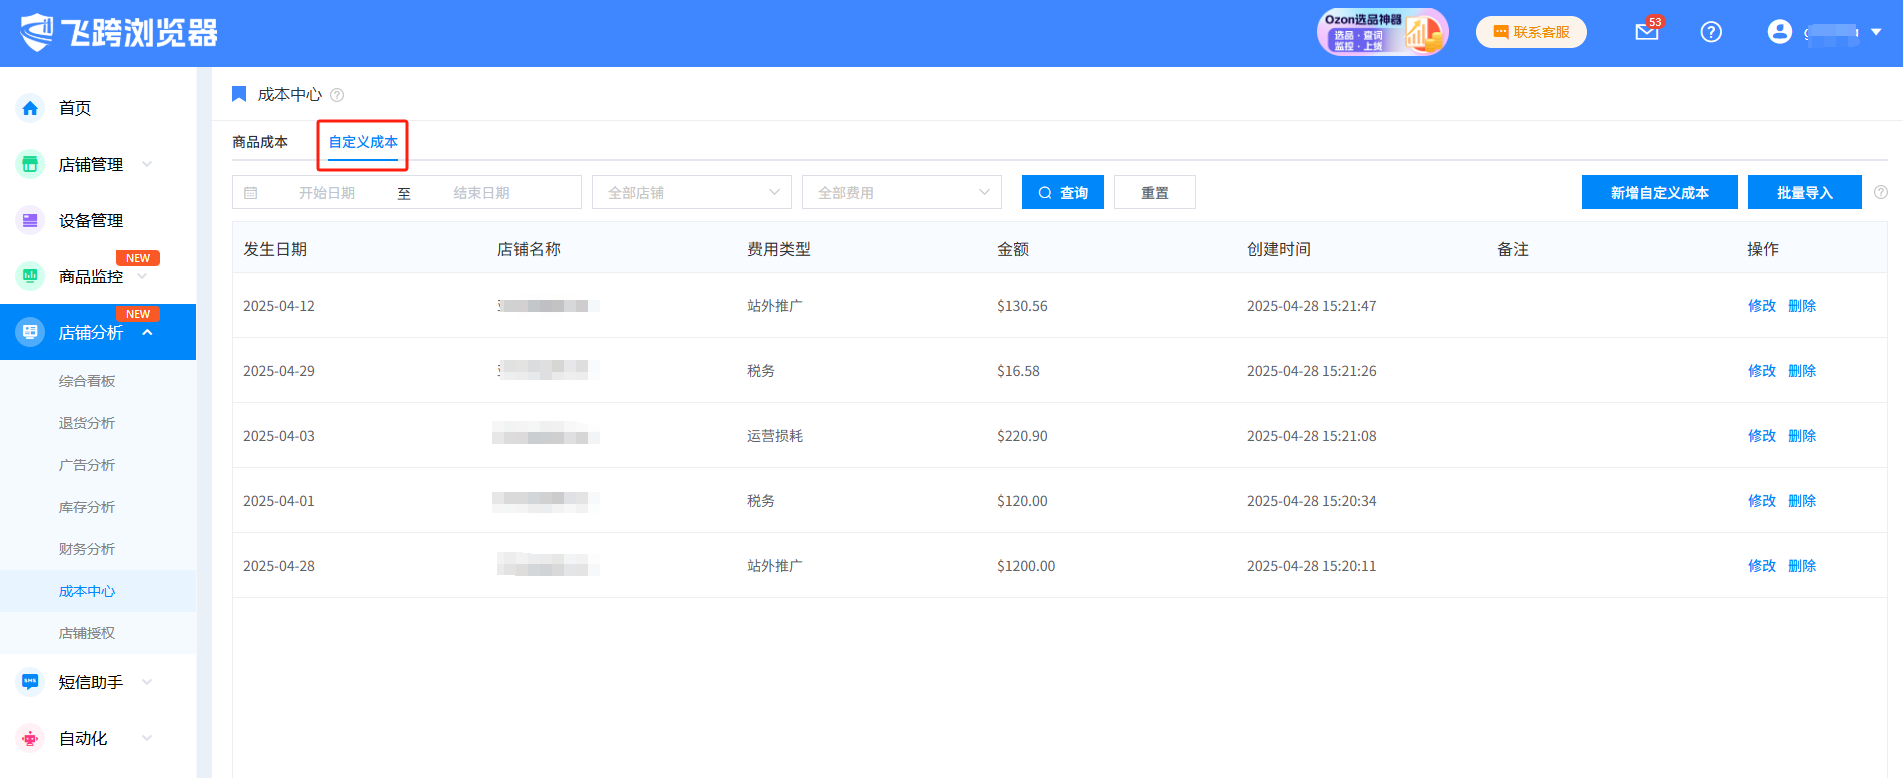Open the mail notifications envelope icon
The image size is (1903, 778).
coord(1646,32)
